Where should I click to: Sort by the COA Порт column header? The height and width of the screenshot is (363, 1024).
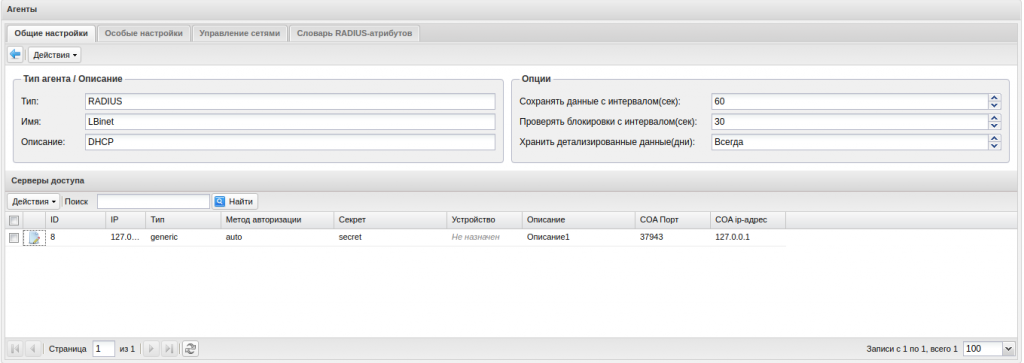673,220
